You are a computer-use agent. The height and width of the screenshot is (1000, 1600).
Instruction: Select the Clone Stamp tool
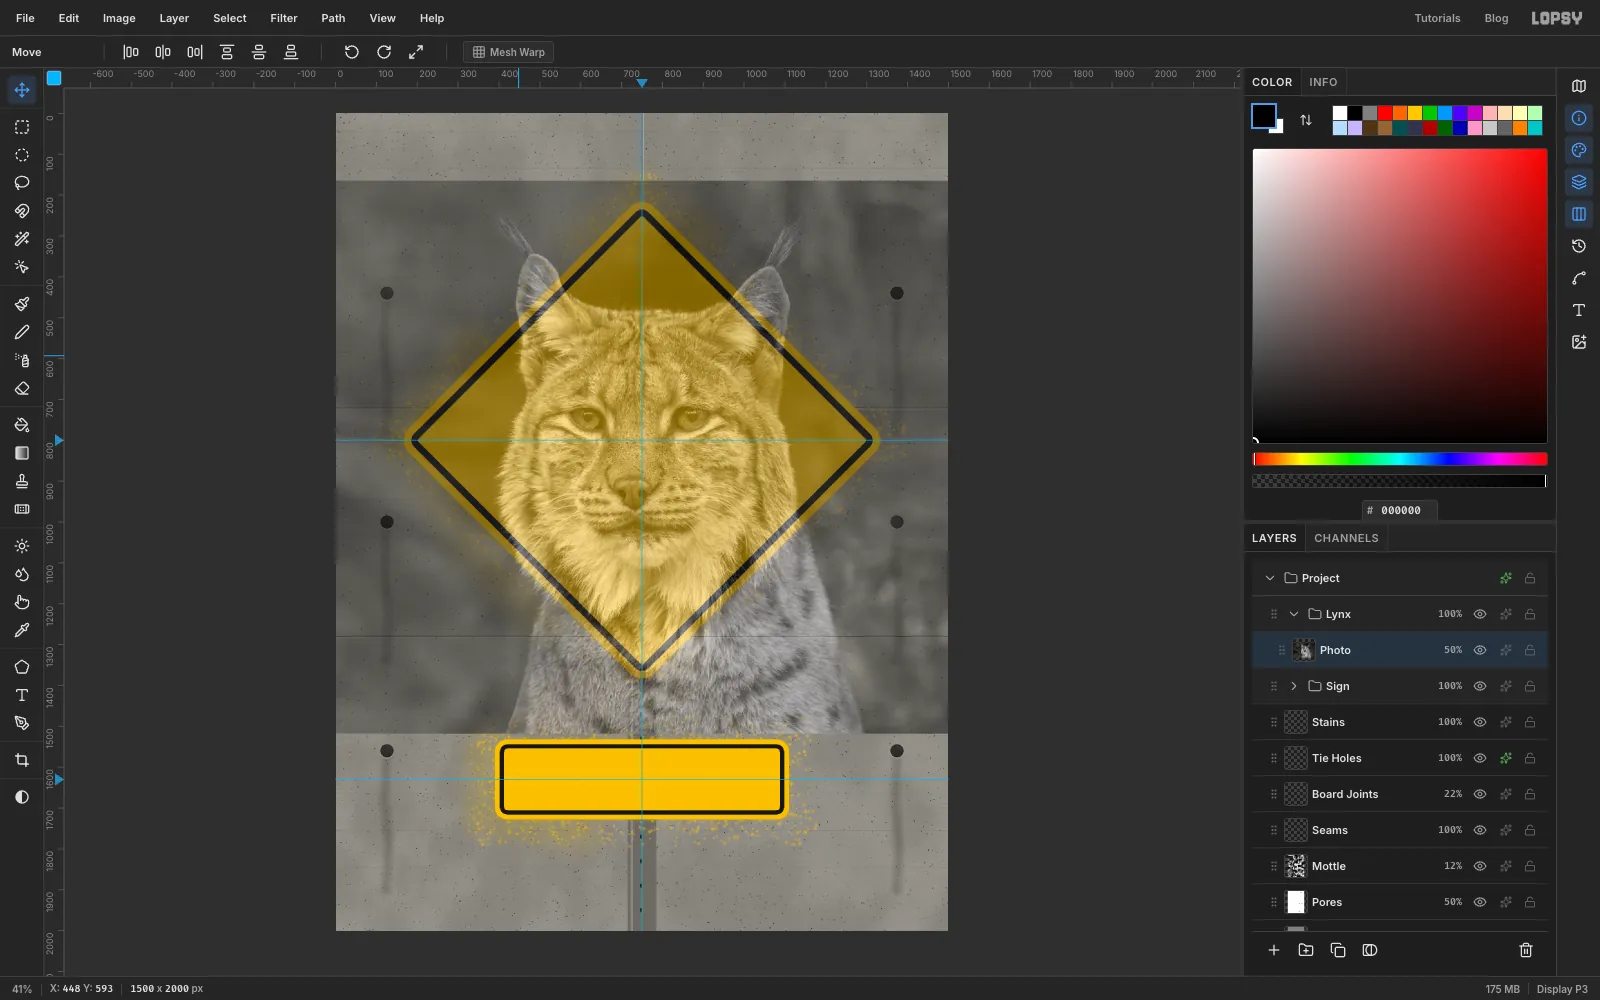pyautogui.click(x=21, y=481)
